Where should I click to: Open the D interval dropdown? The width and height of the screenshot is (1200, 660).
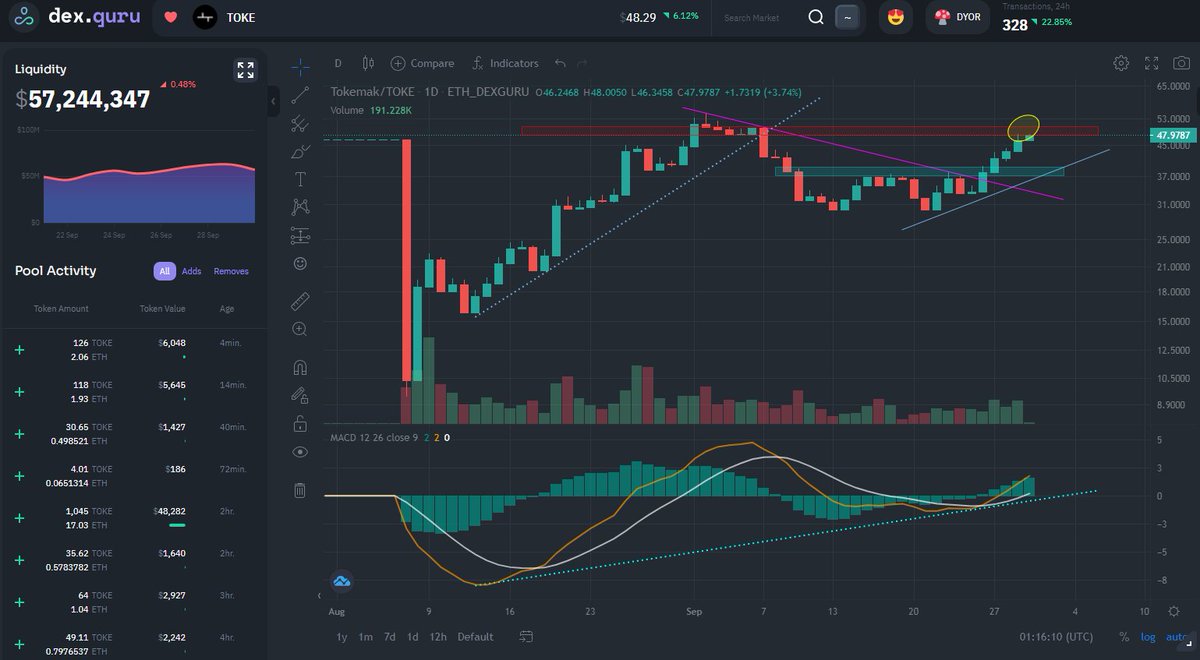coord(338,63)
